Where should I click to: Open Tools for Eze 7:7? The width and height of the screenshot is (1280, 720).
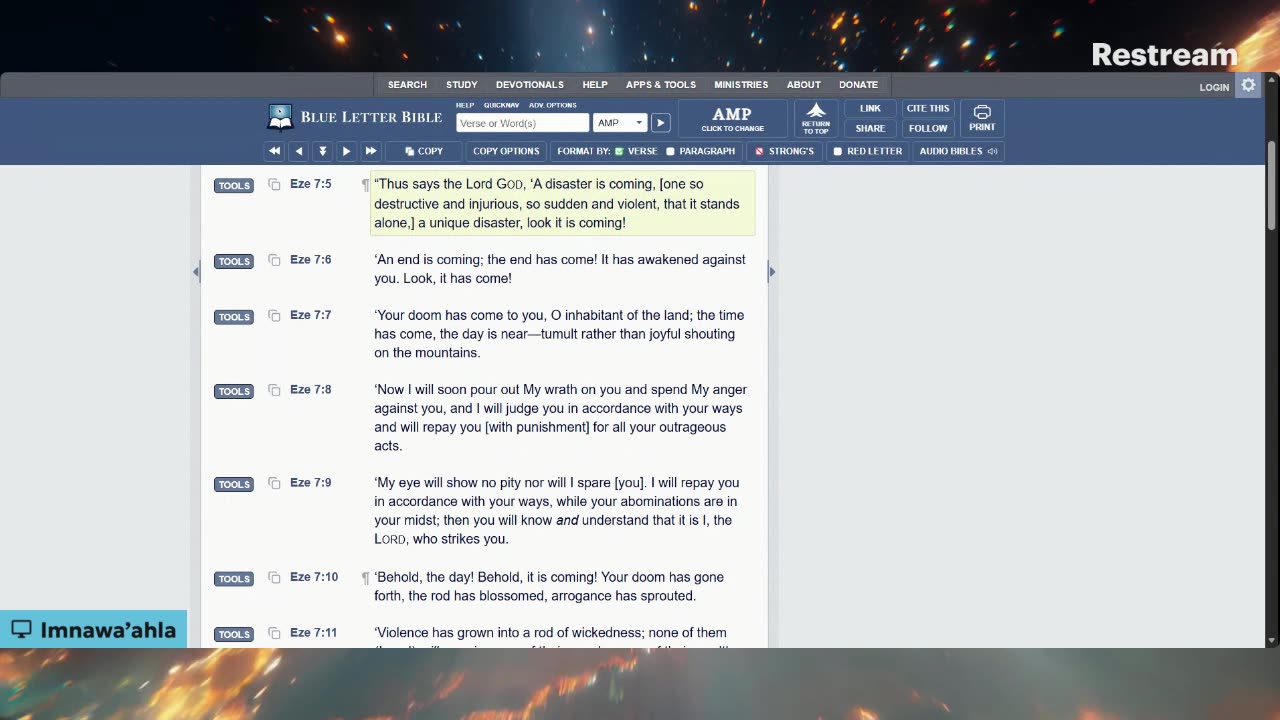pos(234,317)
